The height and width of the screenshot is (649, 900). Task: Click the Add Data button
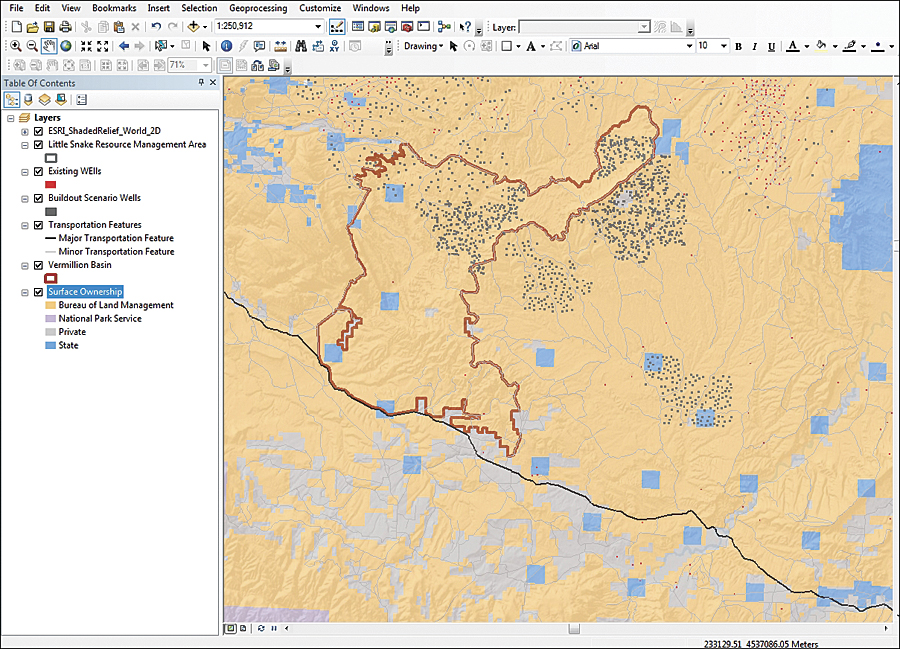[193, 26]
